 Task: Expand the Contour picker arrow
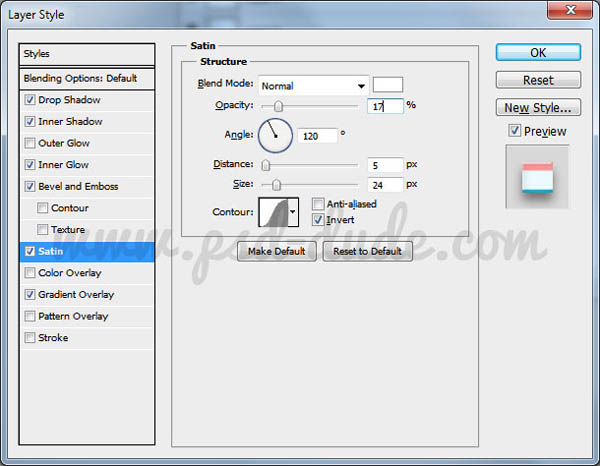[293, 211]
